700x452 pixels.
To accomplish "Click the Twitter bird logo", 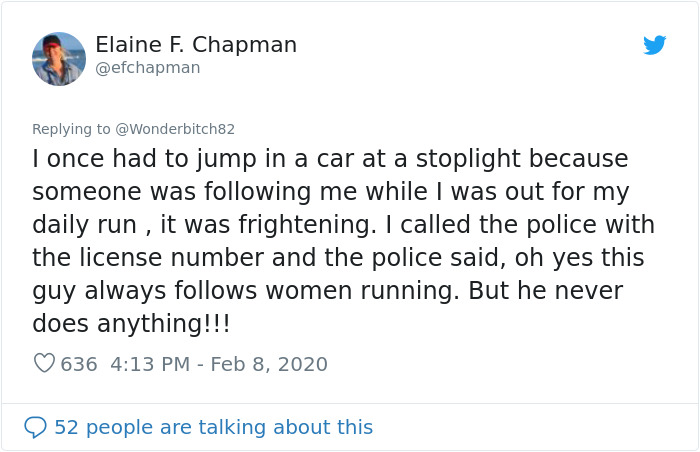I will tap(654, 45).
